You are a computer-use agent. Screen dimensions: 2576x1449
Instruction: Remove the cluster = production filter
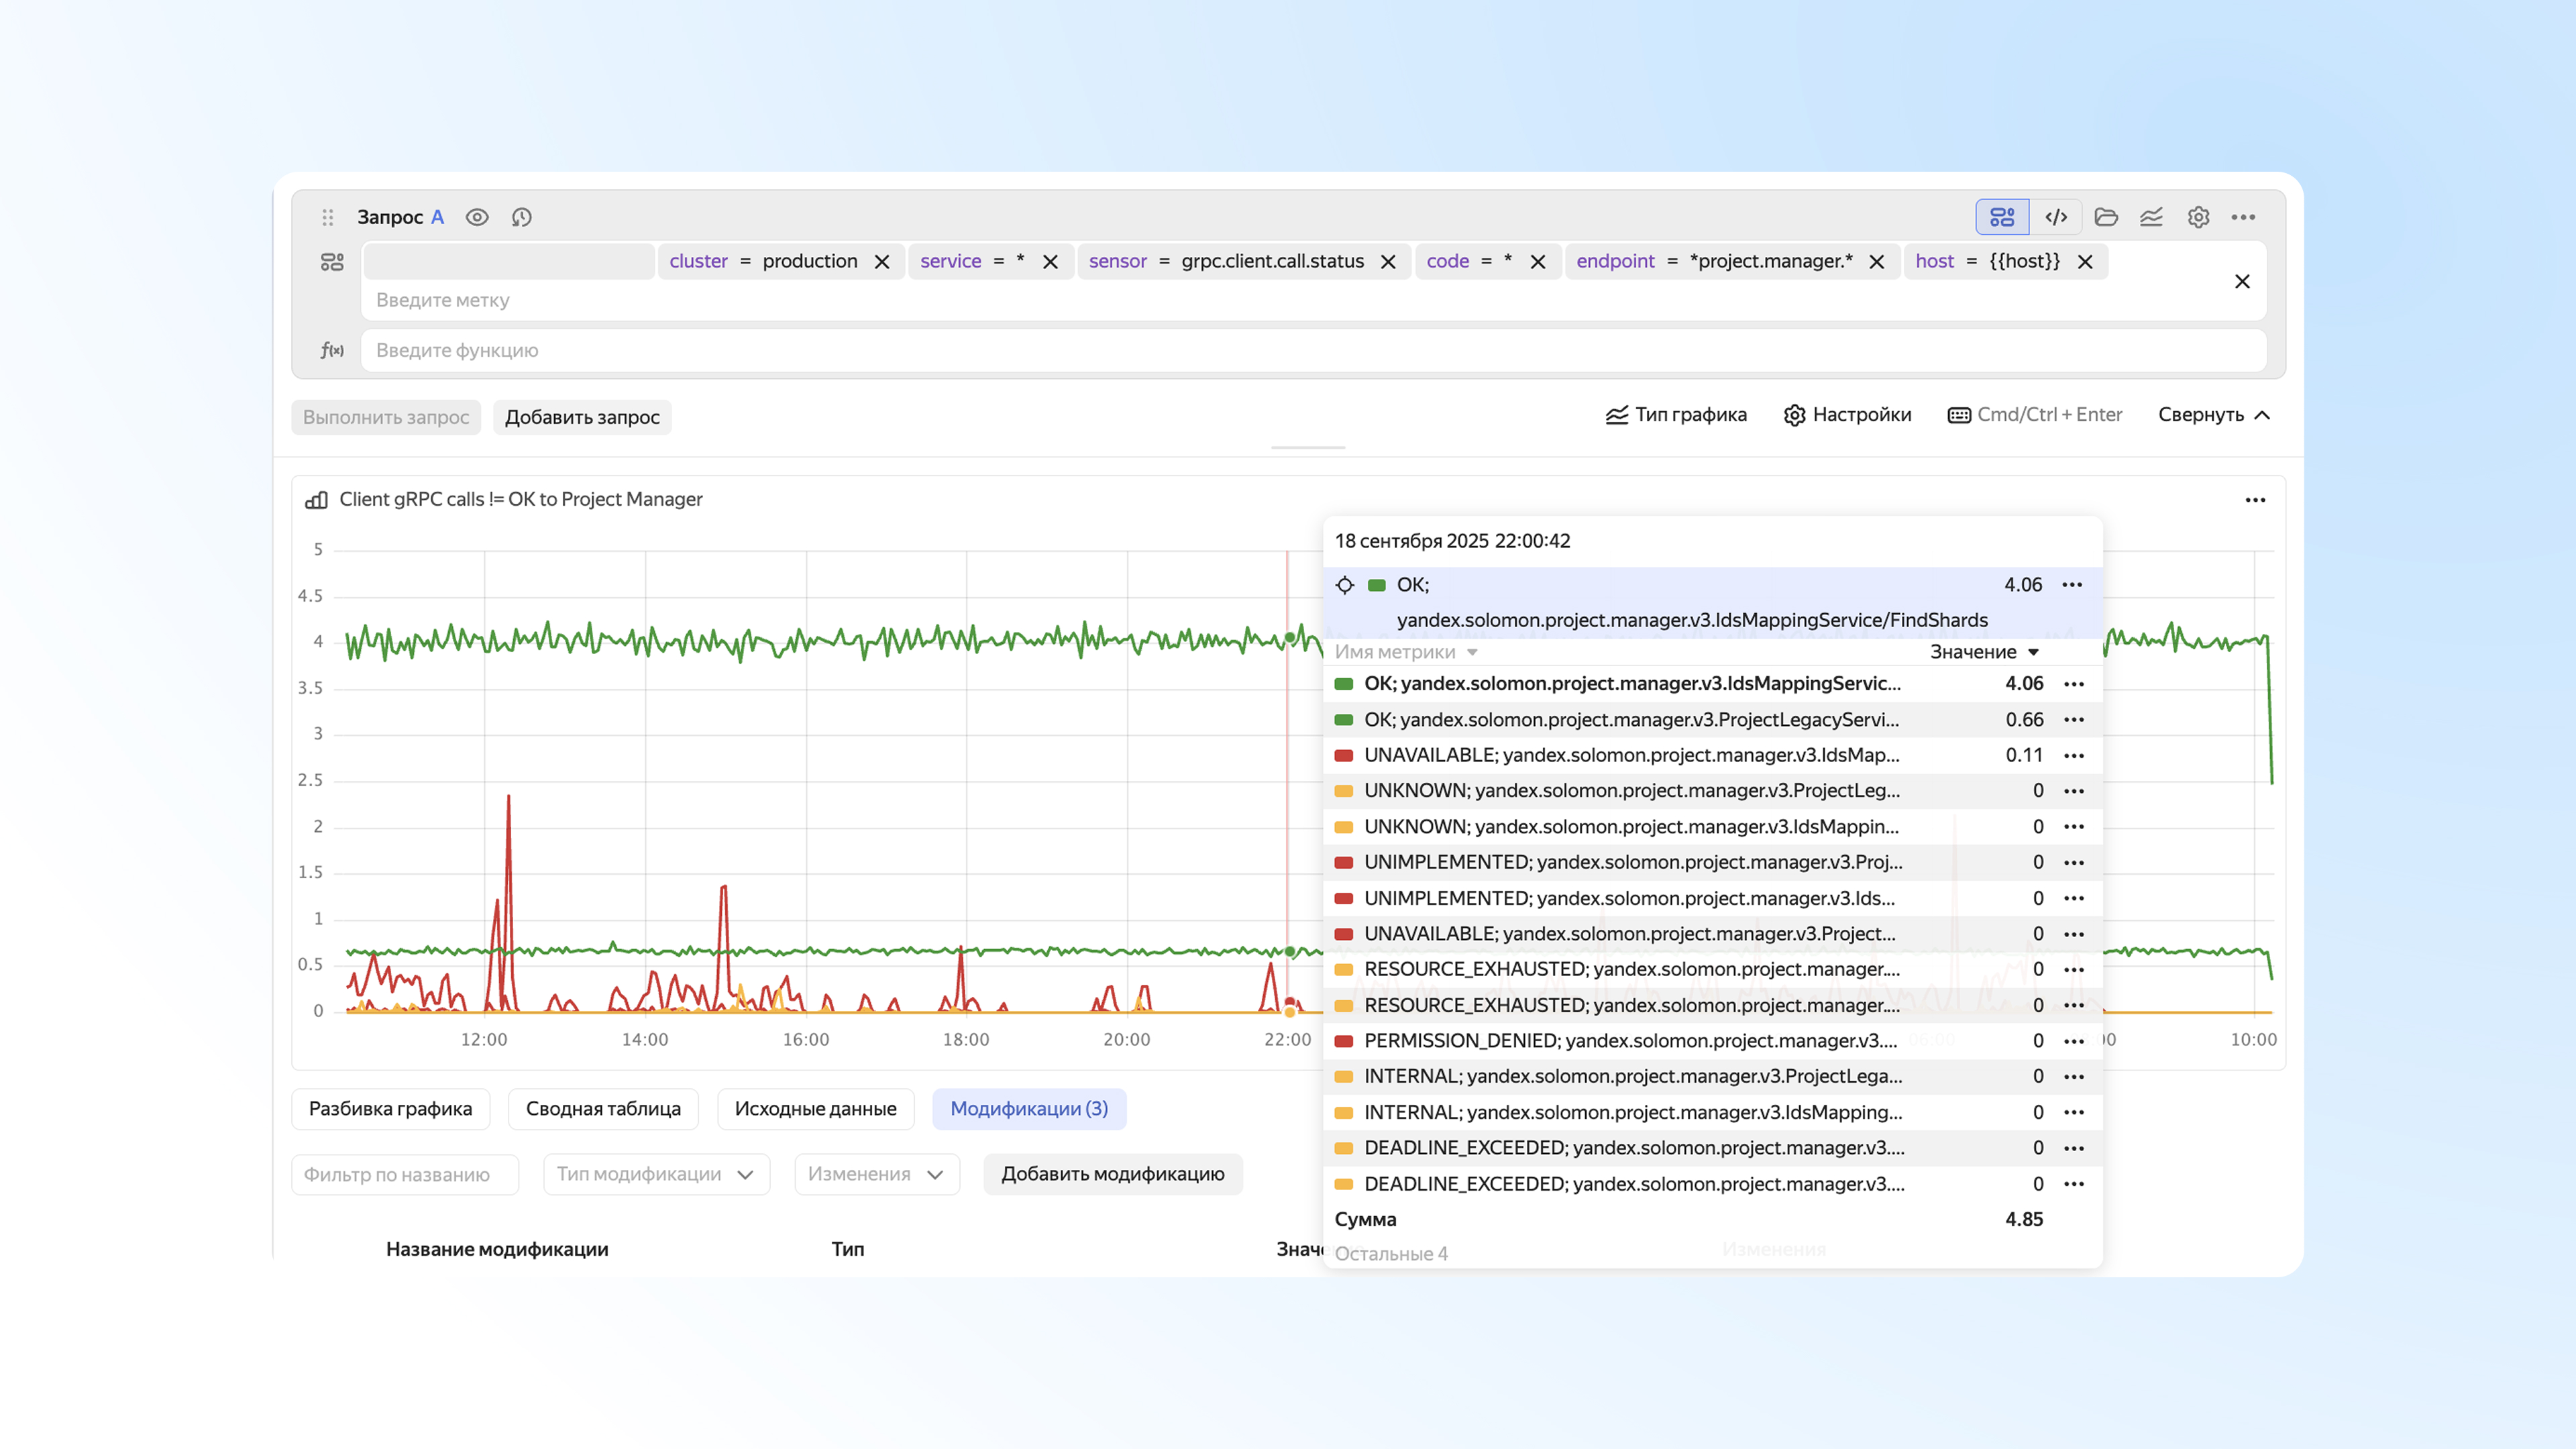[882, 262]
